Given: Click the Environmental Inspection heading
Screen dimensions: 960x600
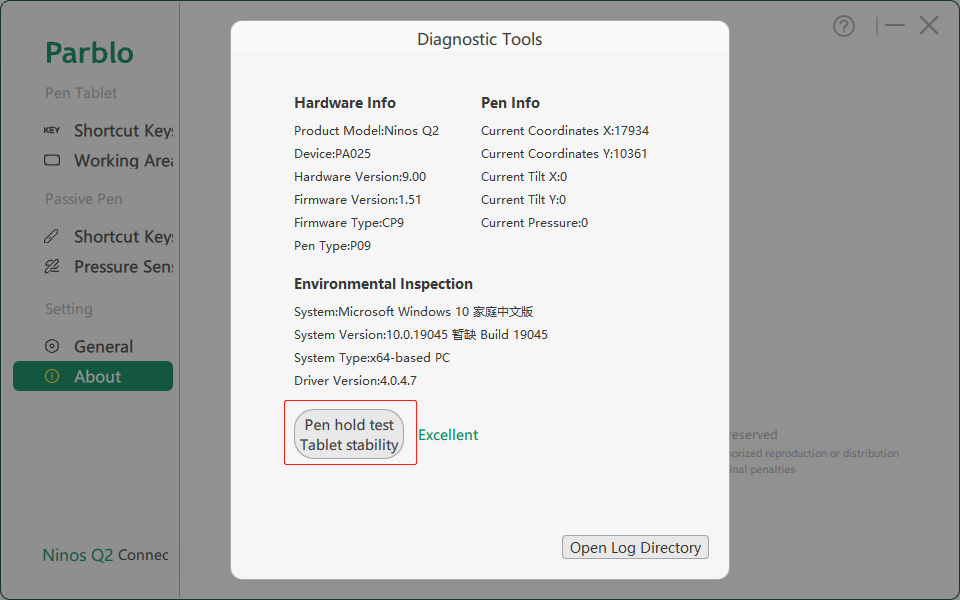Looking at the screenshot, I should coord(383,284).
